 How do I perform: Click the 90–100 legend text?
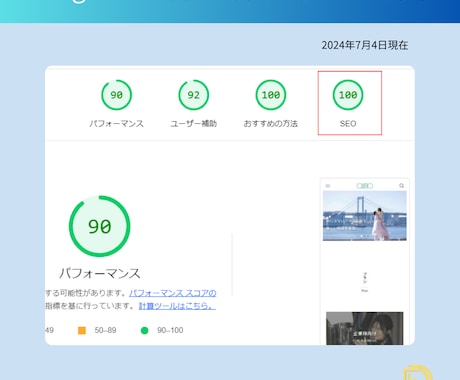(x=170, y=330)
